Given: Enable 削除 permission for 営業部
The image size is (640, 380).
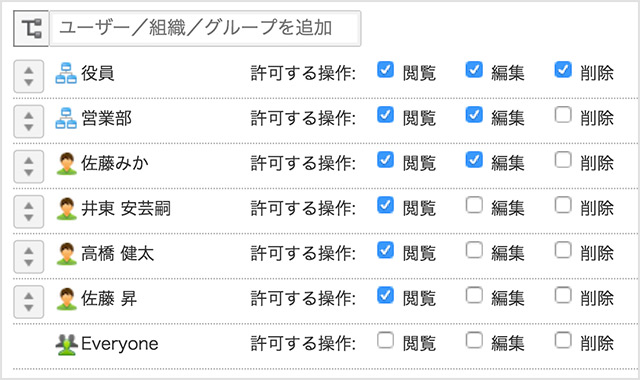Looking at the screenshot, I should click(x=563, y=115).
